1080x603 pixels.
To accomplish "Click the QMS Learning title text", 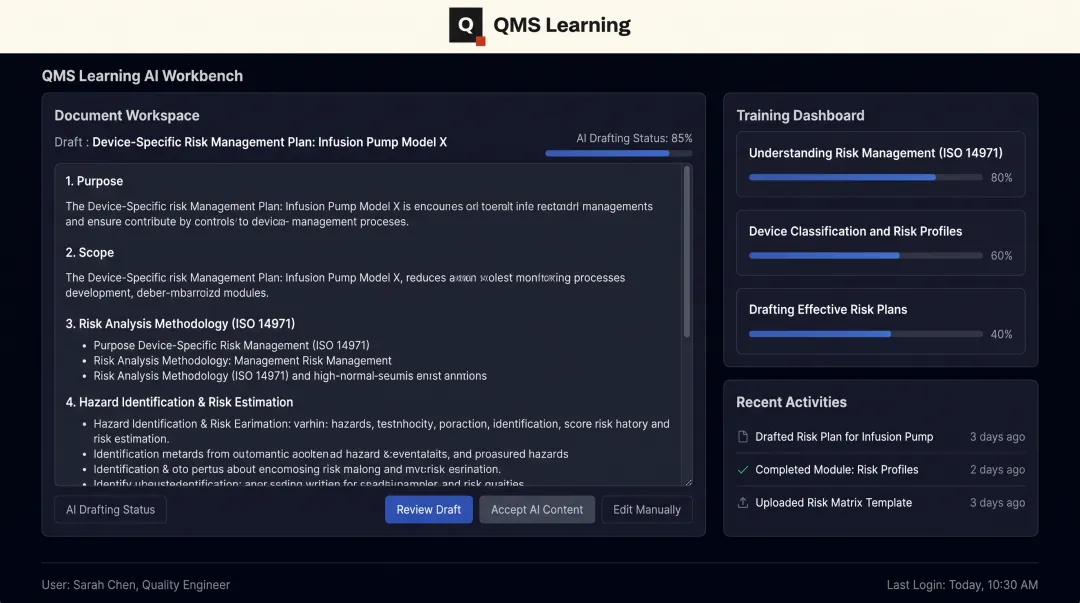I will (x=561, y=25).
